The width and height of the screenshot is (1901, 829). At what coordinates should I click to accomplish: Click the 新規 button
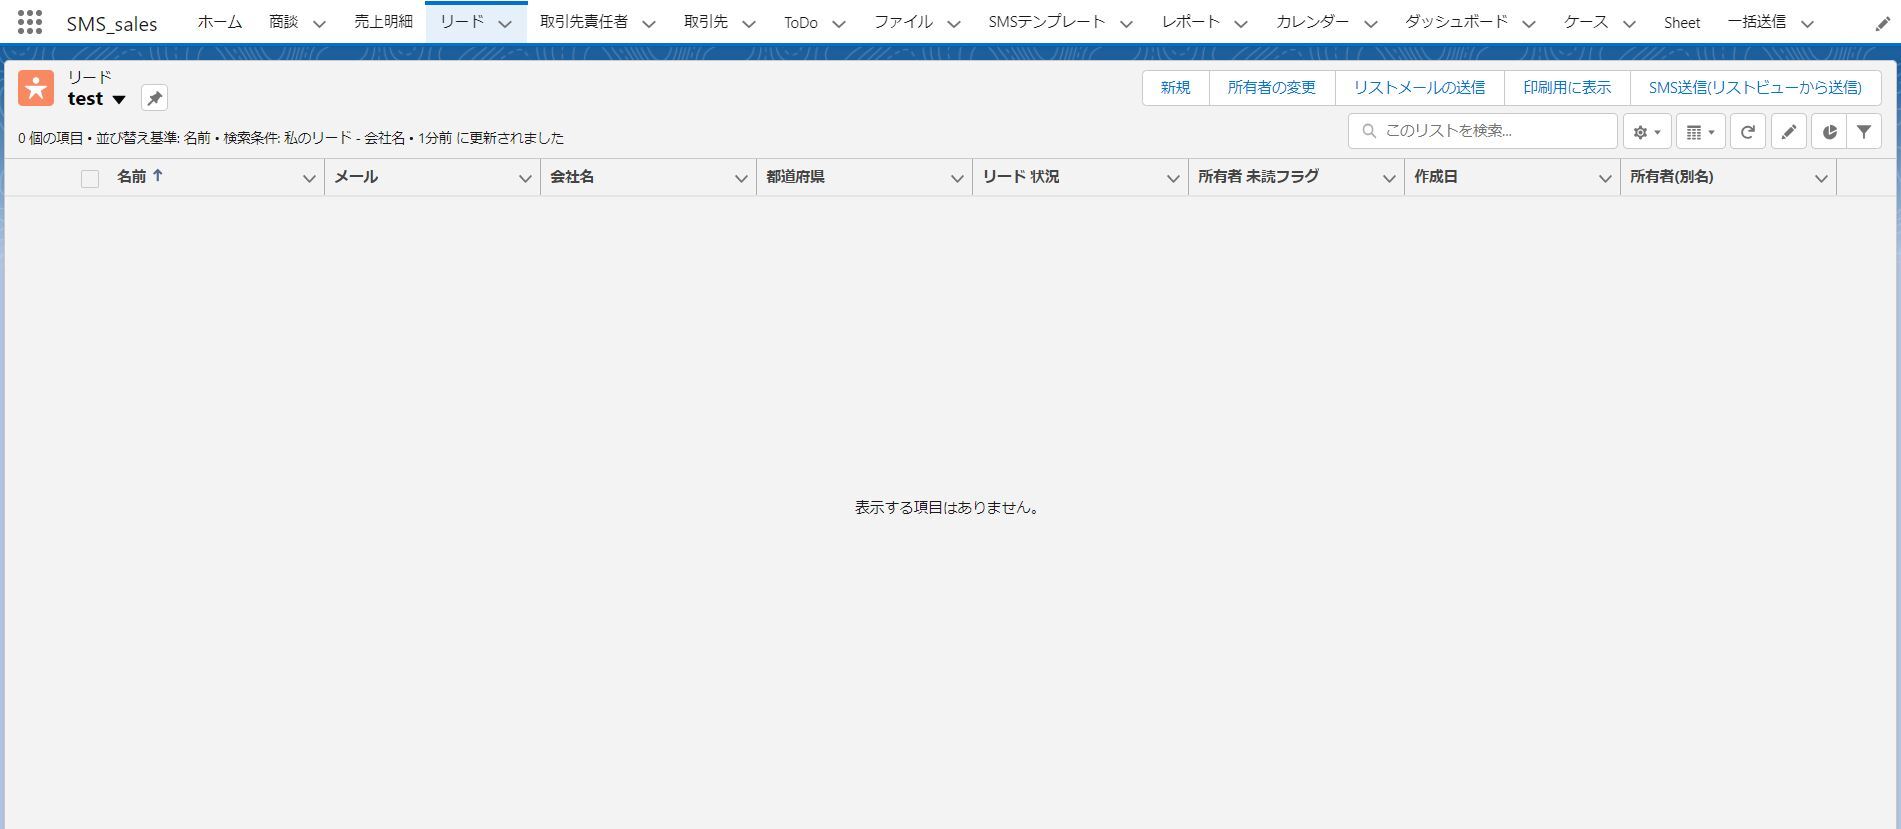[x=1175, y=88]
